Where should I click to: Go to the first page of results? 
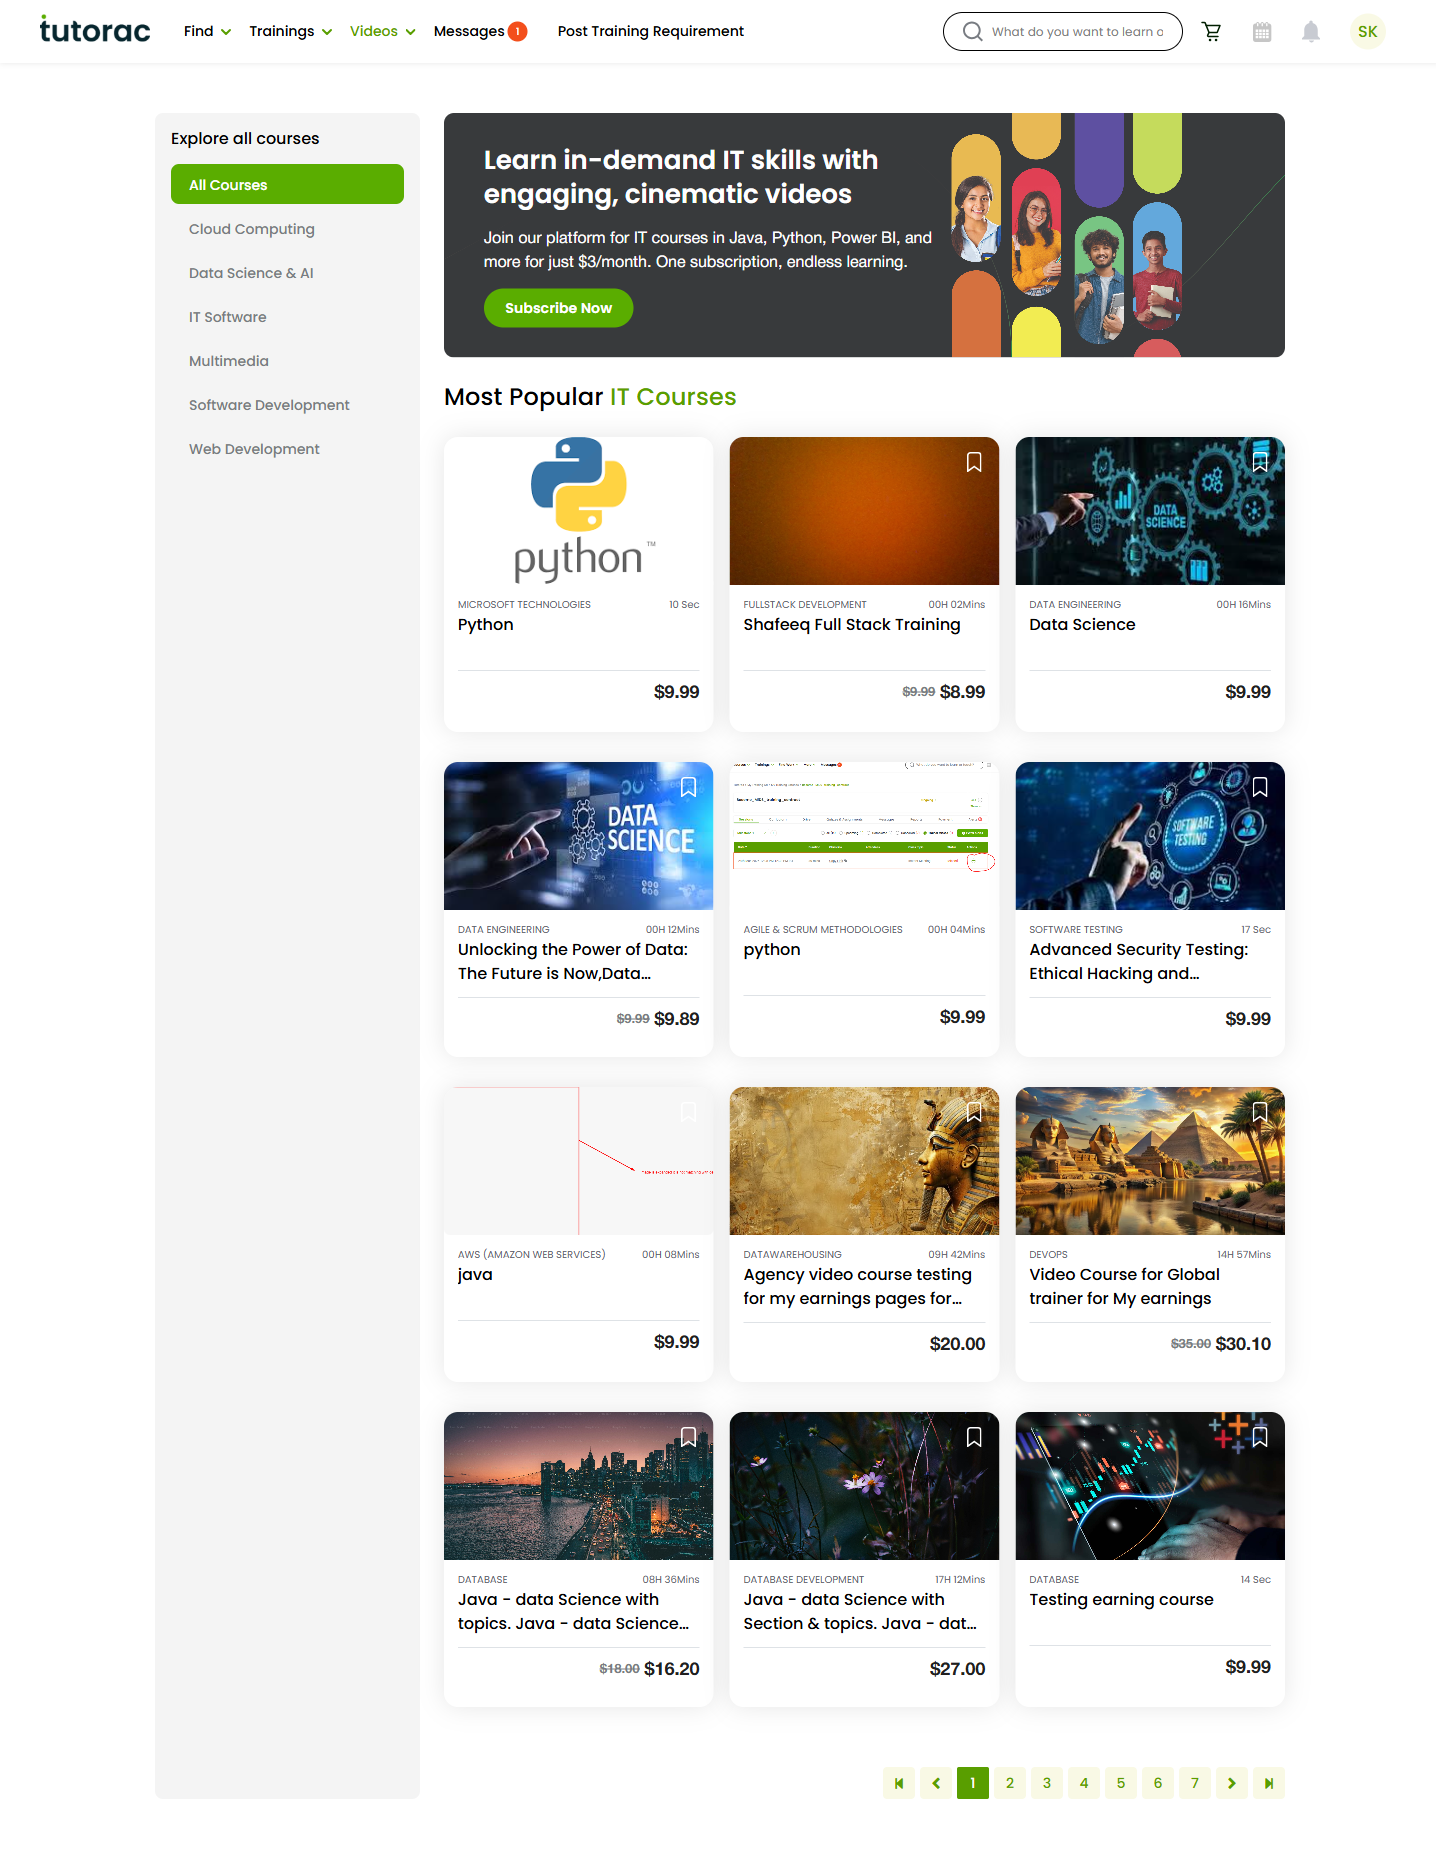coord(899,1783)
